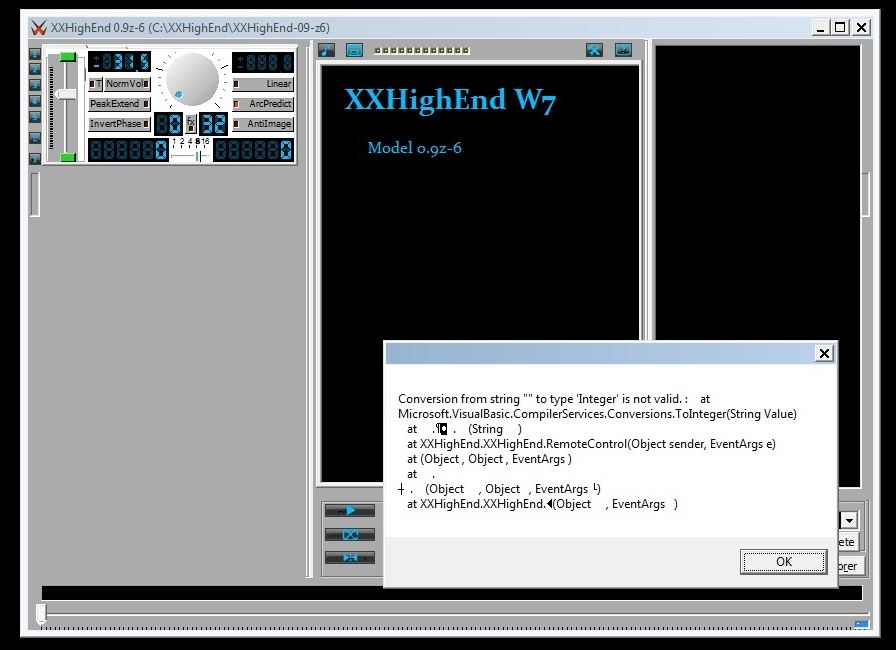Click the 1-2-4-8-16 upsampling slider
The width and height of the screenshot is (896, 650).
[191, 156]
